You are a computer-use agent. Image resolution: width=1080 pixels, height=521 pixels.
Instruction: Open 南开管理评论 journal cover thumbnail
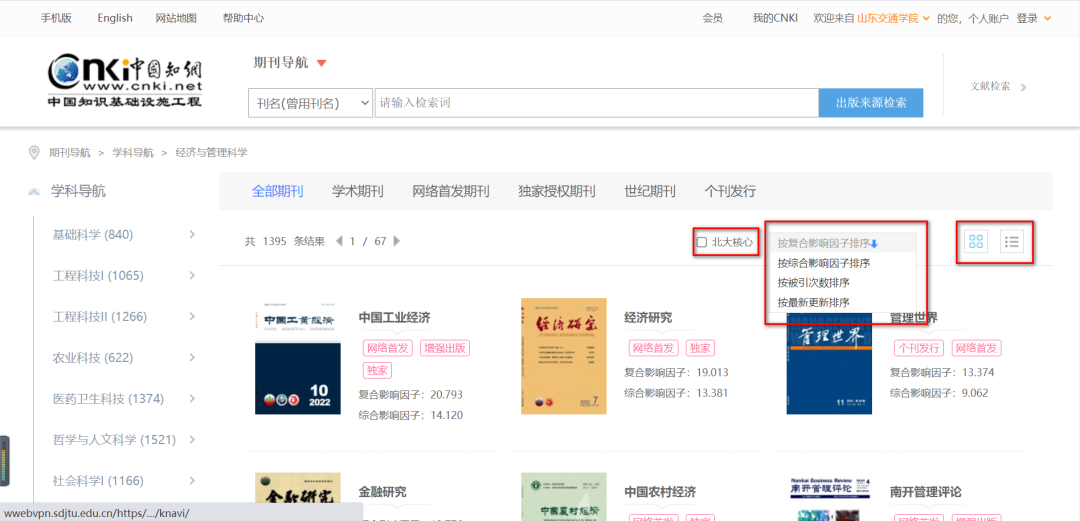[829, 496]
